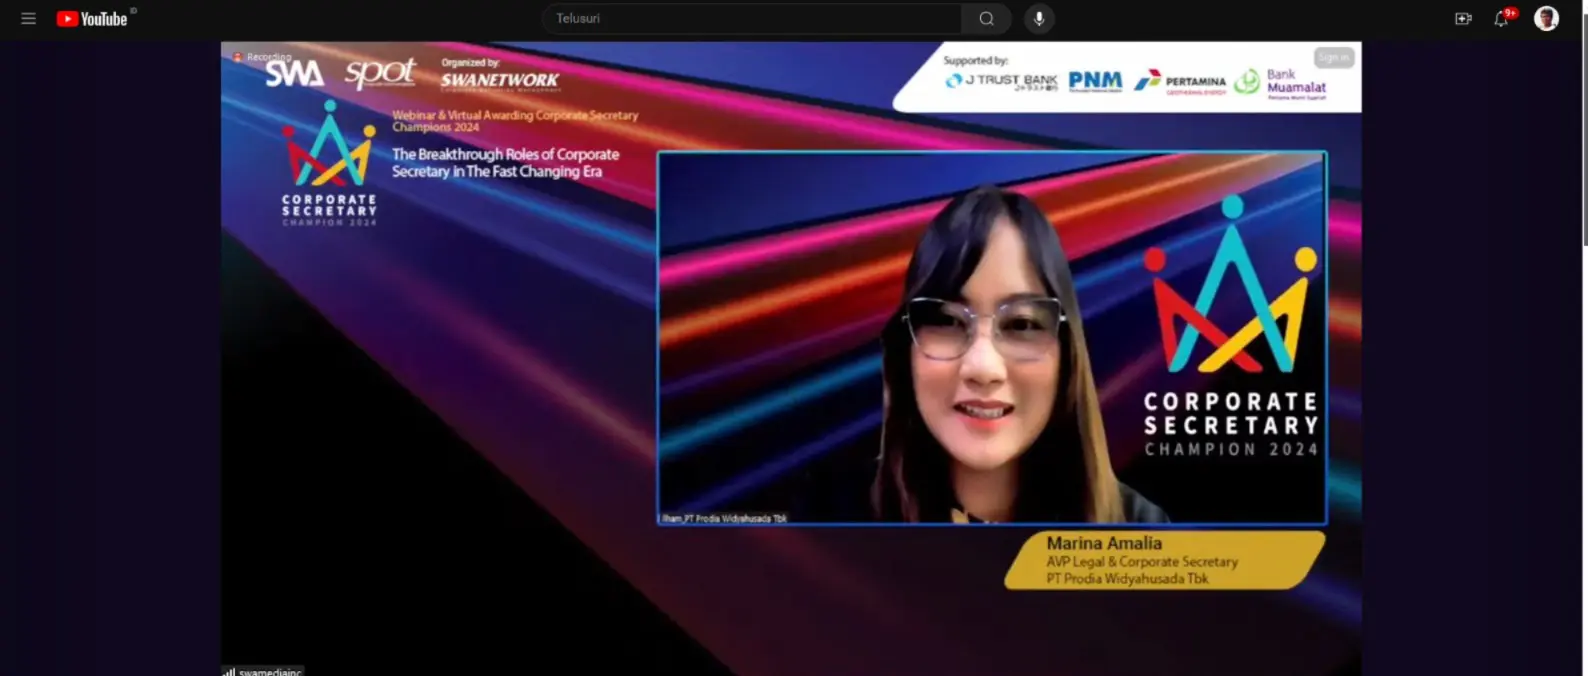
Task: Open the YouTube guide hamburger menu
Action: coord(28,19)
